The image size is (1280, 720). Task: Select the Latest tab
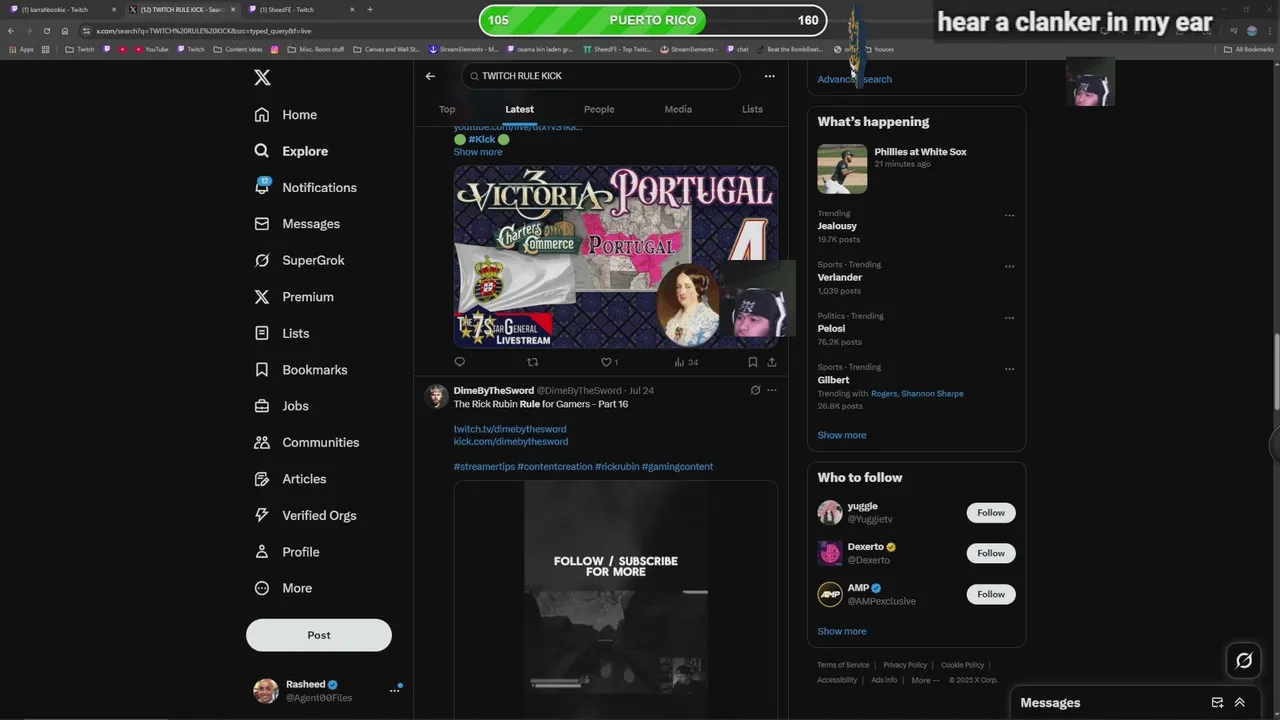point(519,109)
